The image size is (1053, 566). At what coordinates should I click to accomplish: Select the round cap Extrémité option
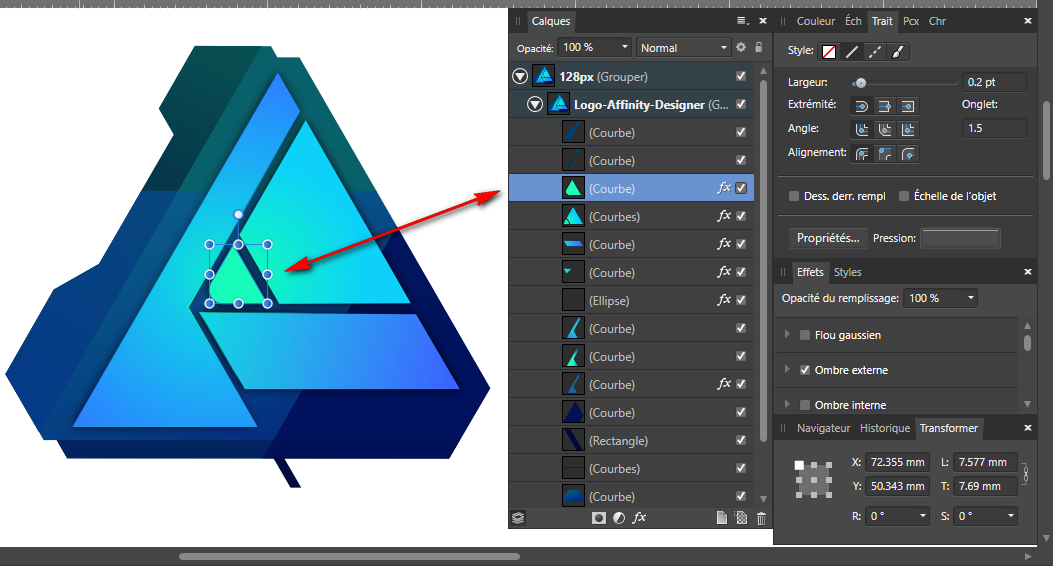[862, 106]
